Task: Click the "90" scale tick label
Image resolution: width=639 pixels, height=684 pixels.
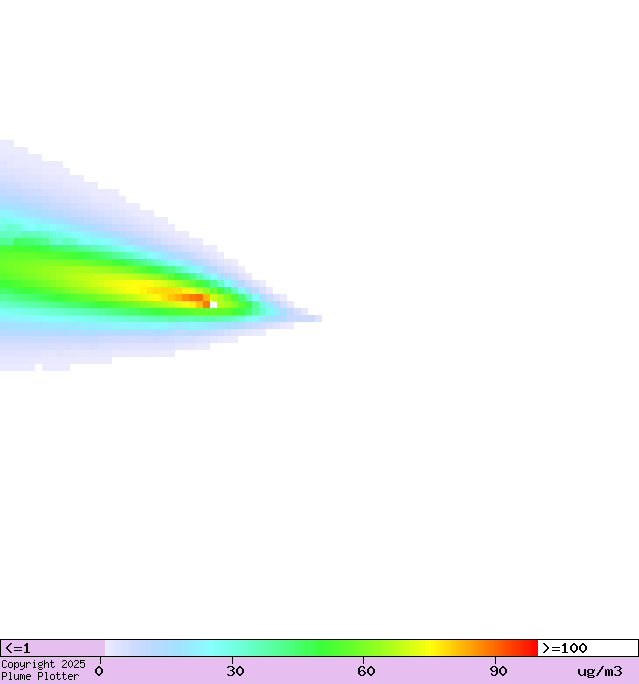Action: point(498,671)
